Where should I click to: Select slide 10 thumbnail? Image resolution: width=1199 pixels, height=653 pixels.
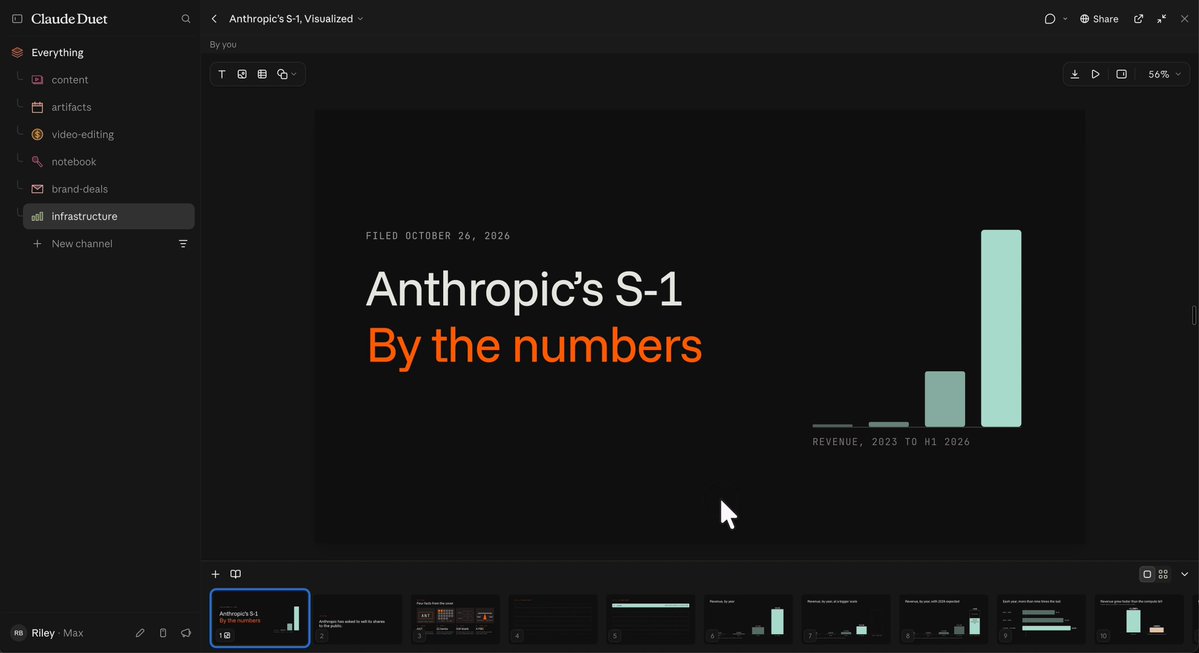click(1139, 619)
